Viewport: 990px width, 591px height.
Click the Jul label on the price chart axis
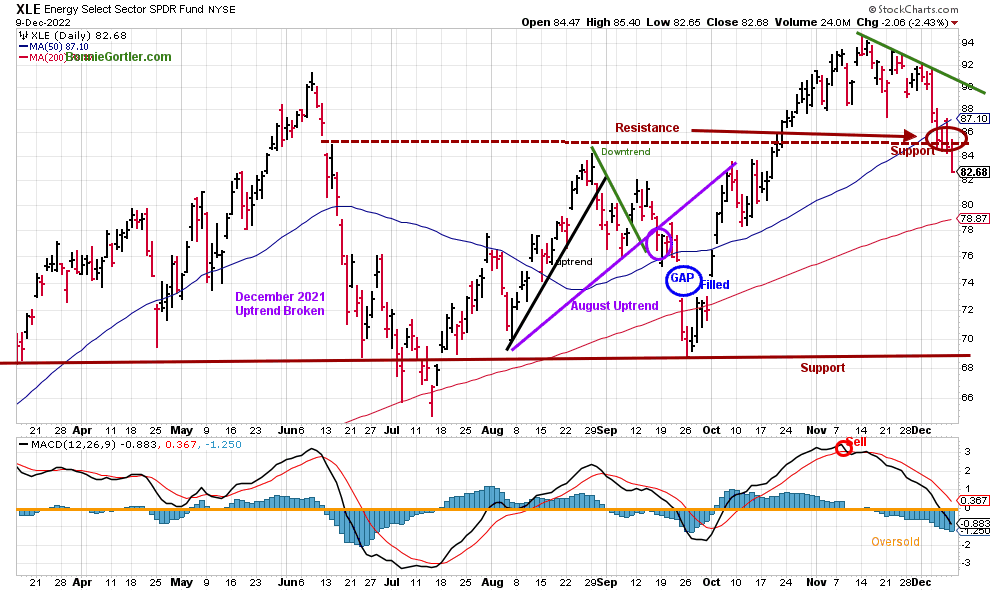pyautogui.click(x=391, y=430)
